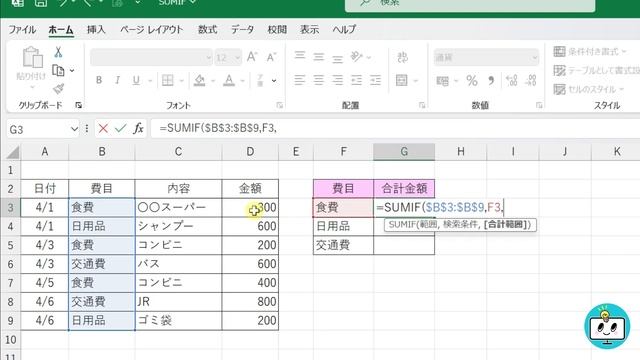Screen dimensions: 640x360
Task: Switch to the 数式 tab
Action: click(x=207, y=30)
